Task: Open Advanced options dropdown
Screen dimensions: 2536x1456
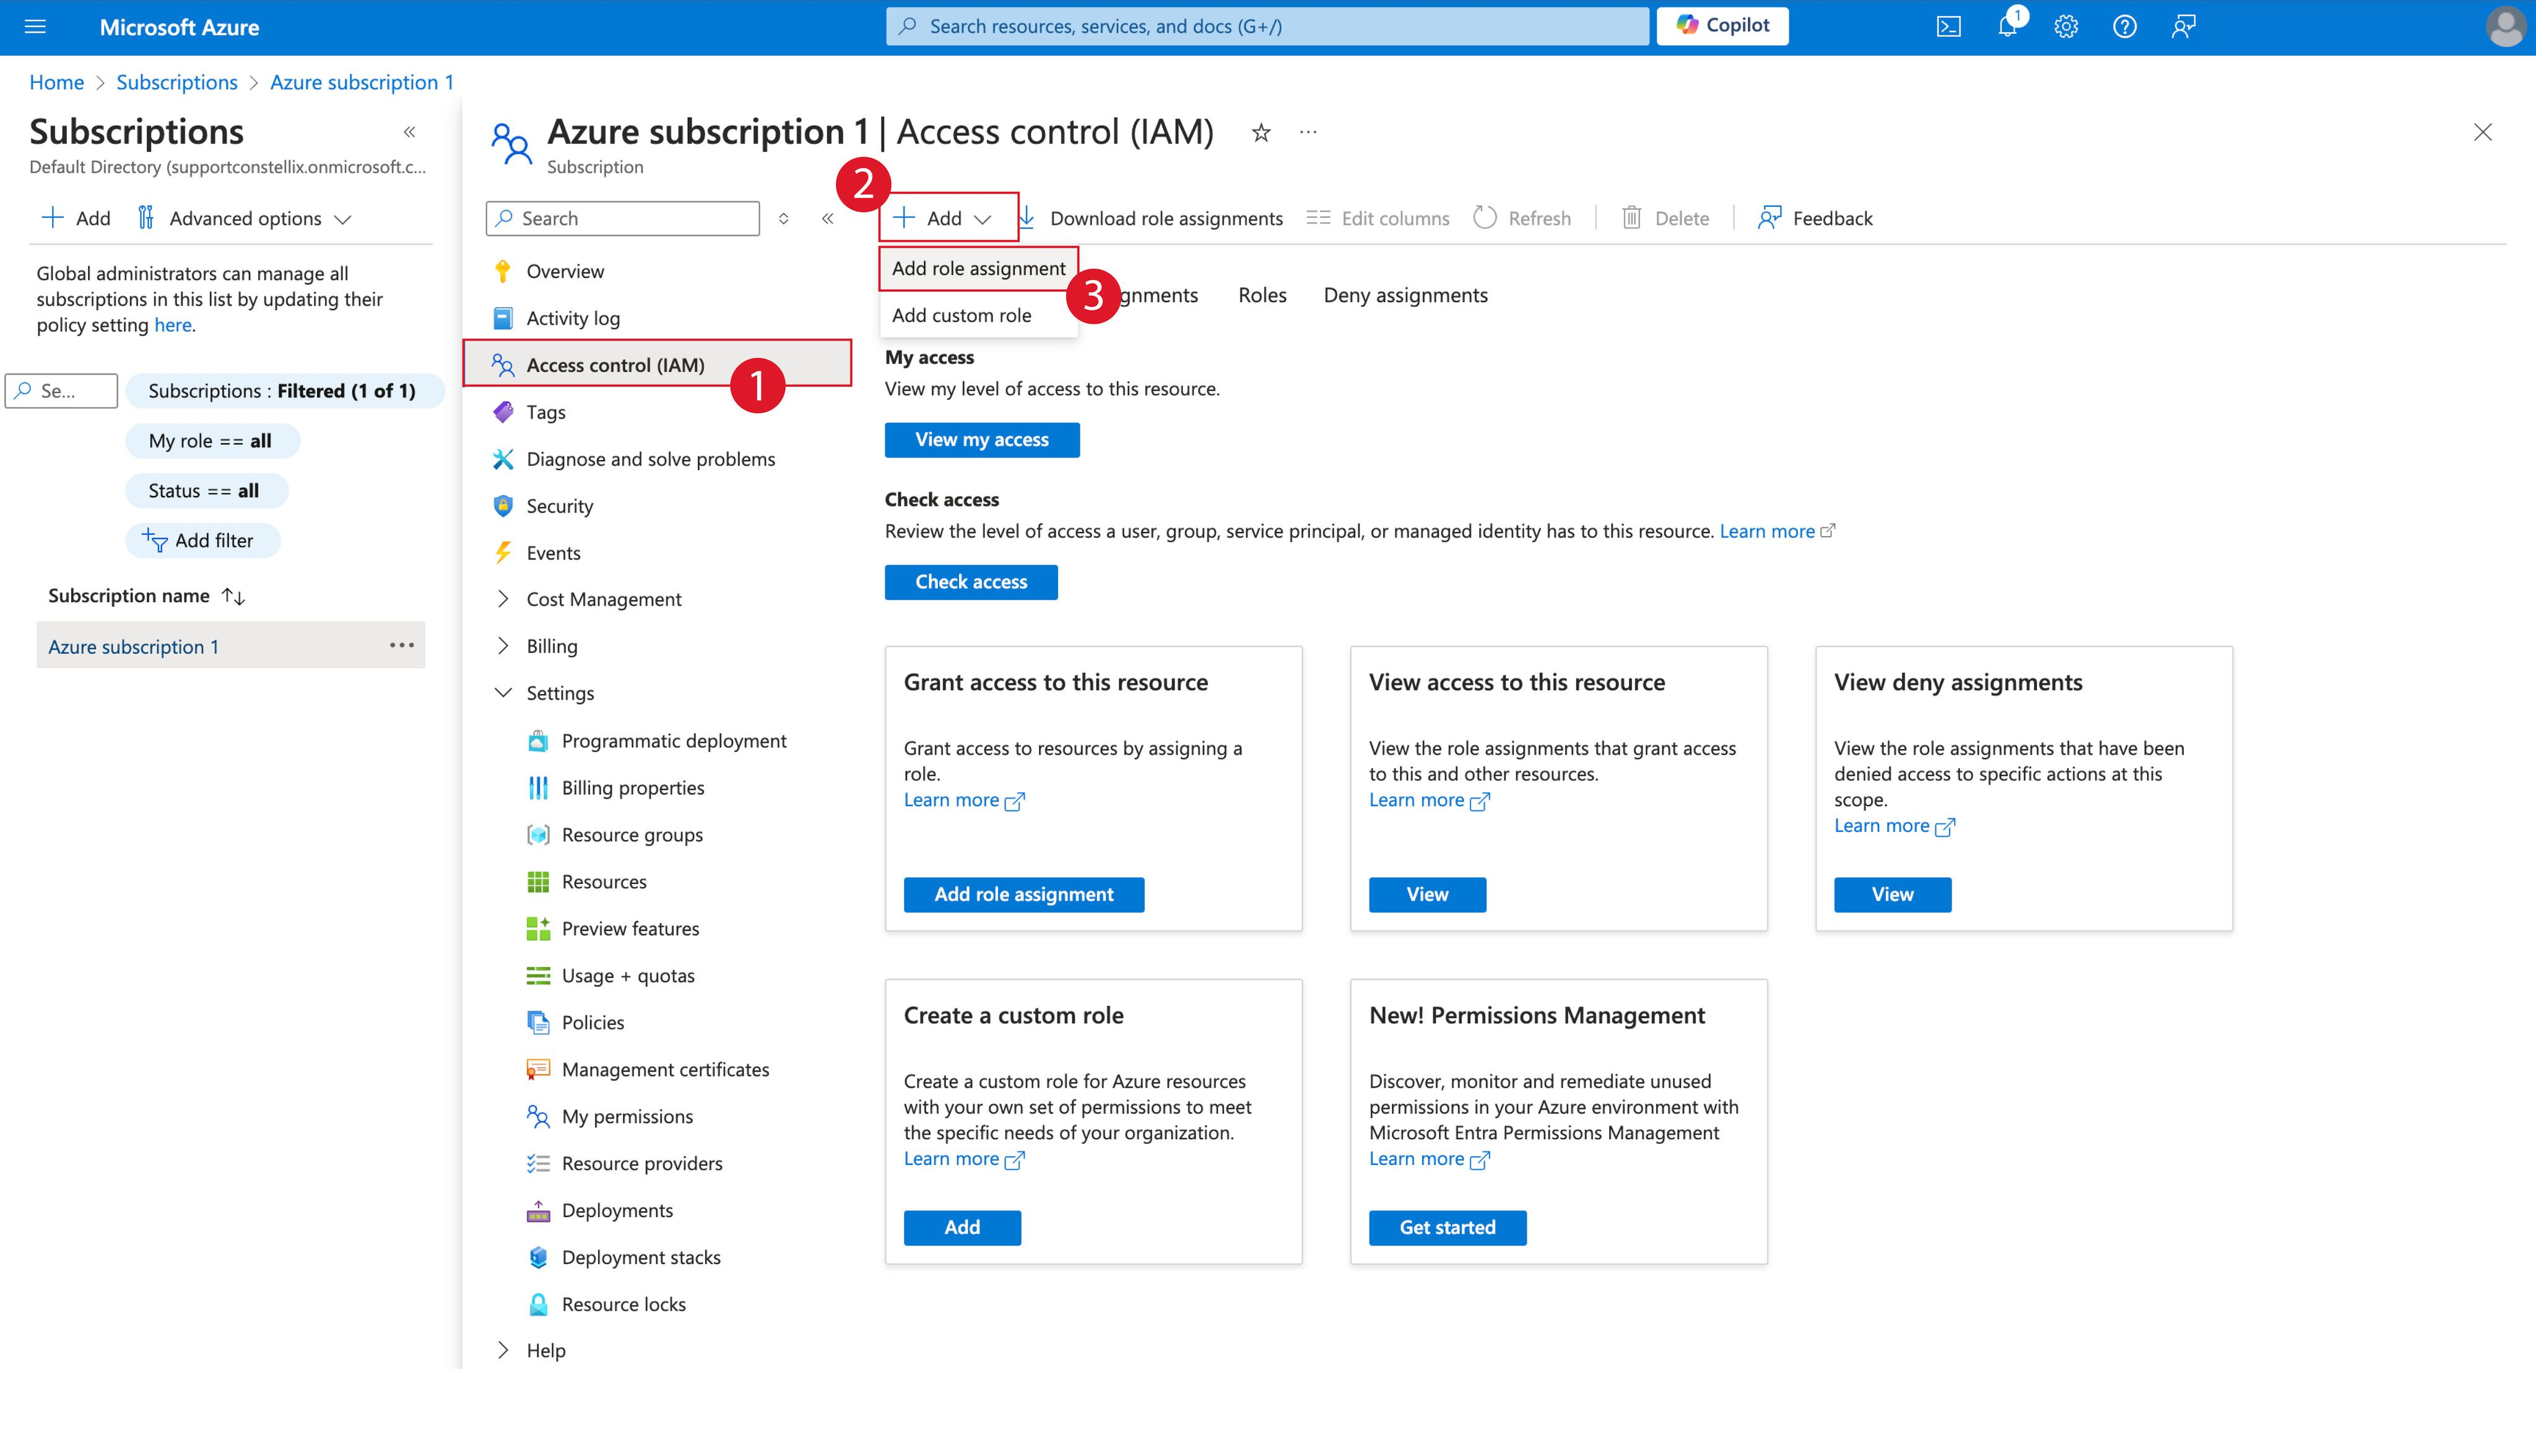Action: tap(245, 219)
